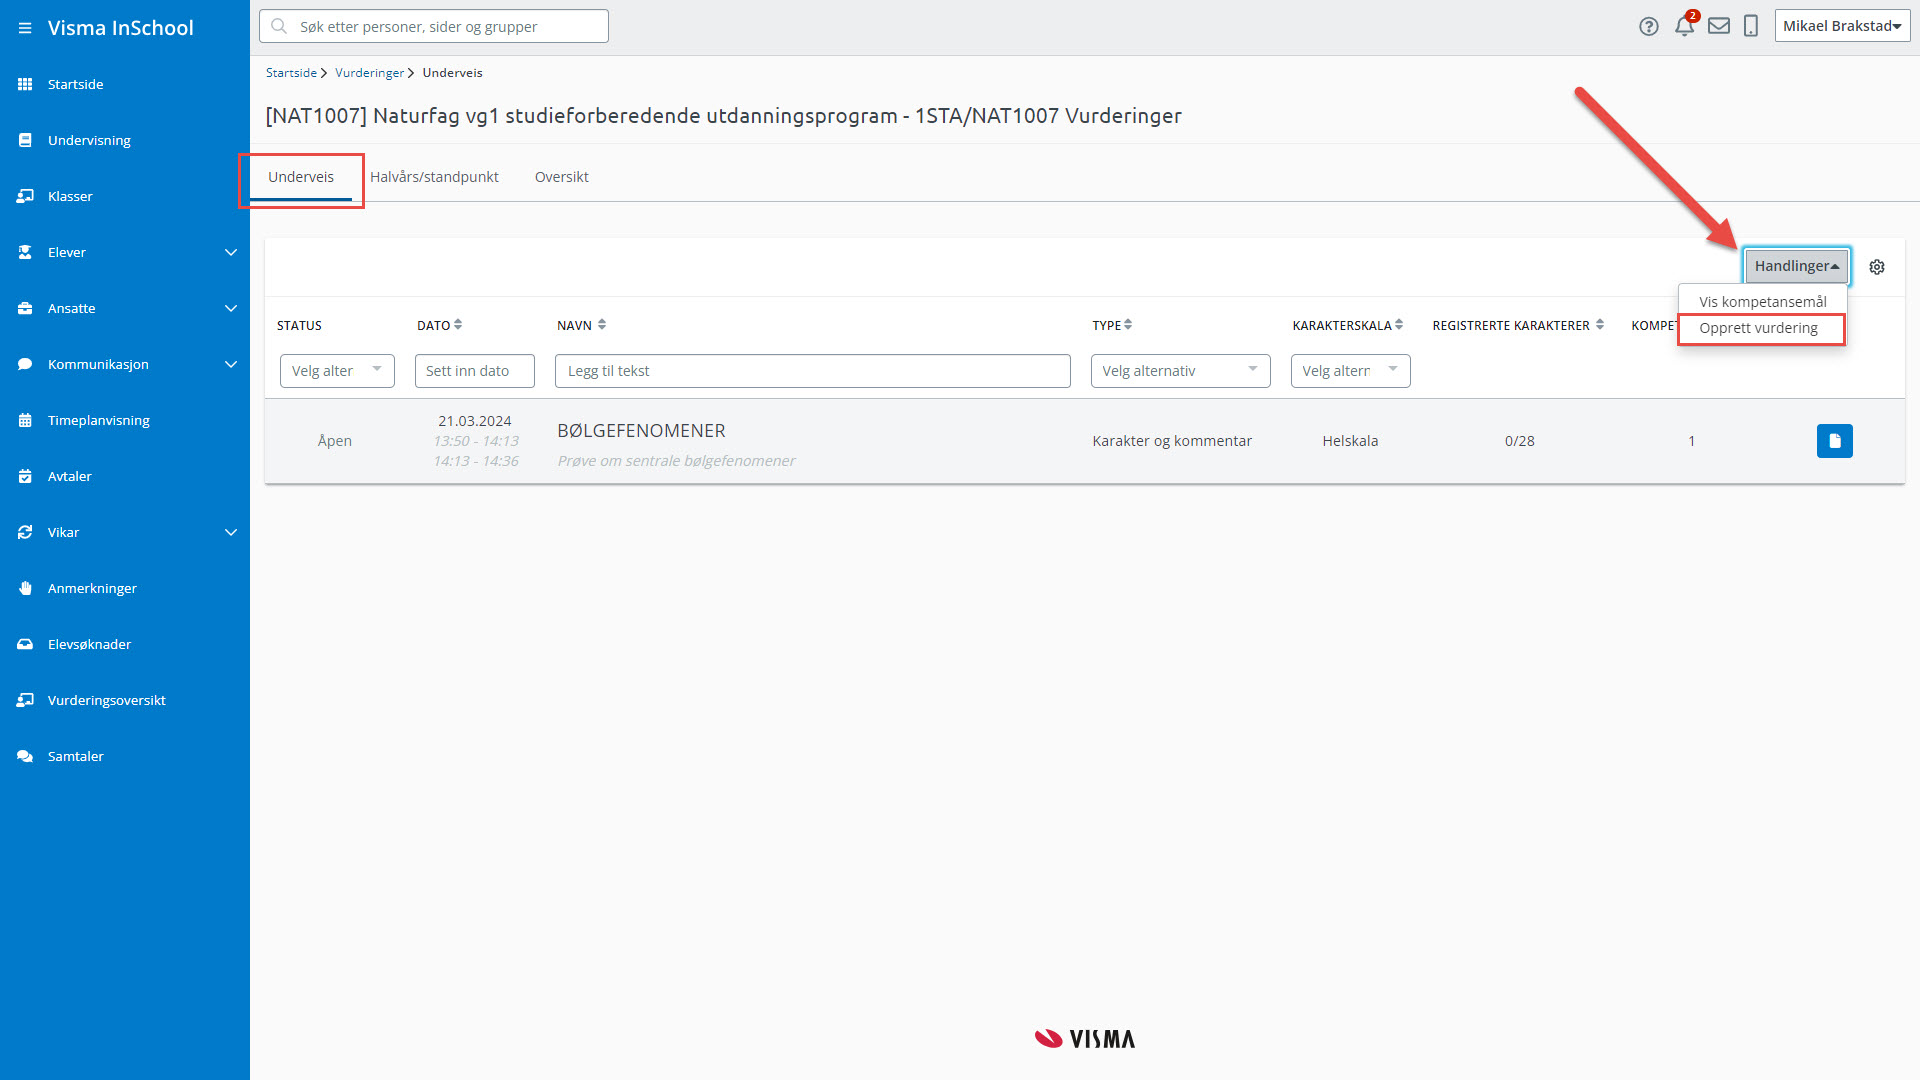Sort by TYPE column arrows
This screenshot has height=1080, width=1920.
(1128, 325)
